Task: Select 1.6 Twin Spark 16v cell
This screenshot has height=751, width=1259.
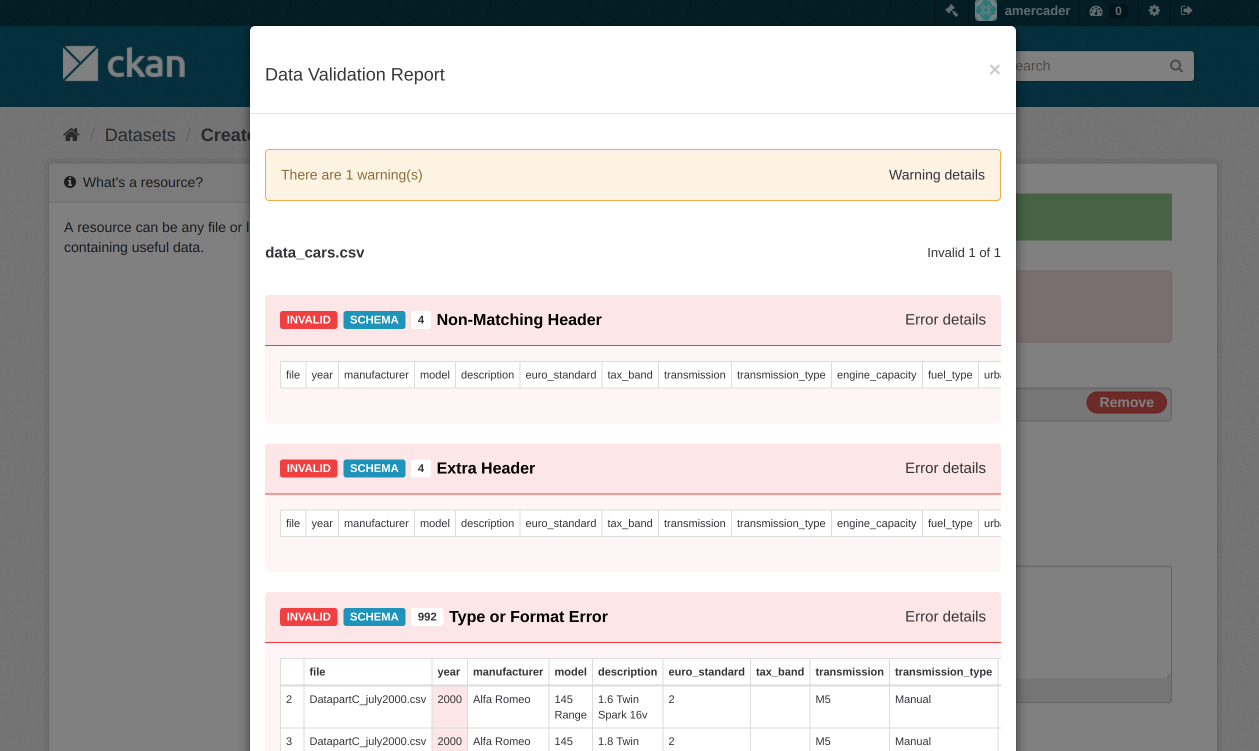Action: 628,707
